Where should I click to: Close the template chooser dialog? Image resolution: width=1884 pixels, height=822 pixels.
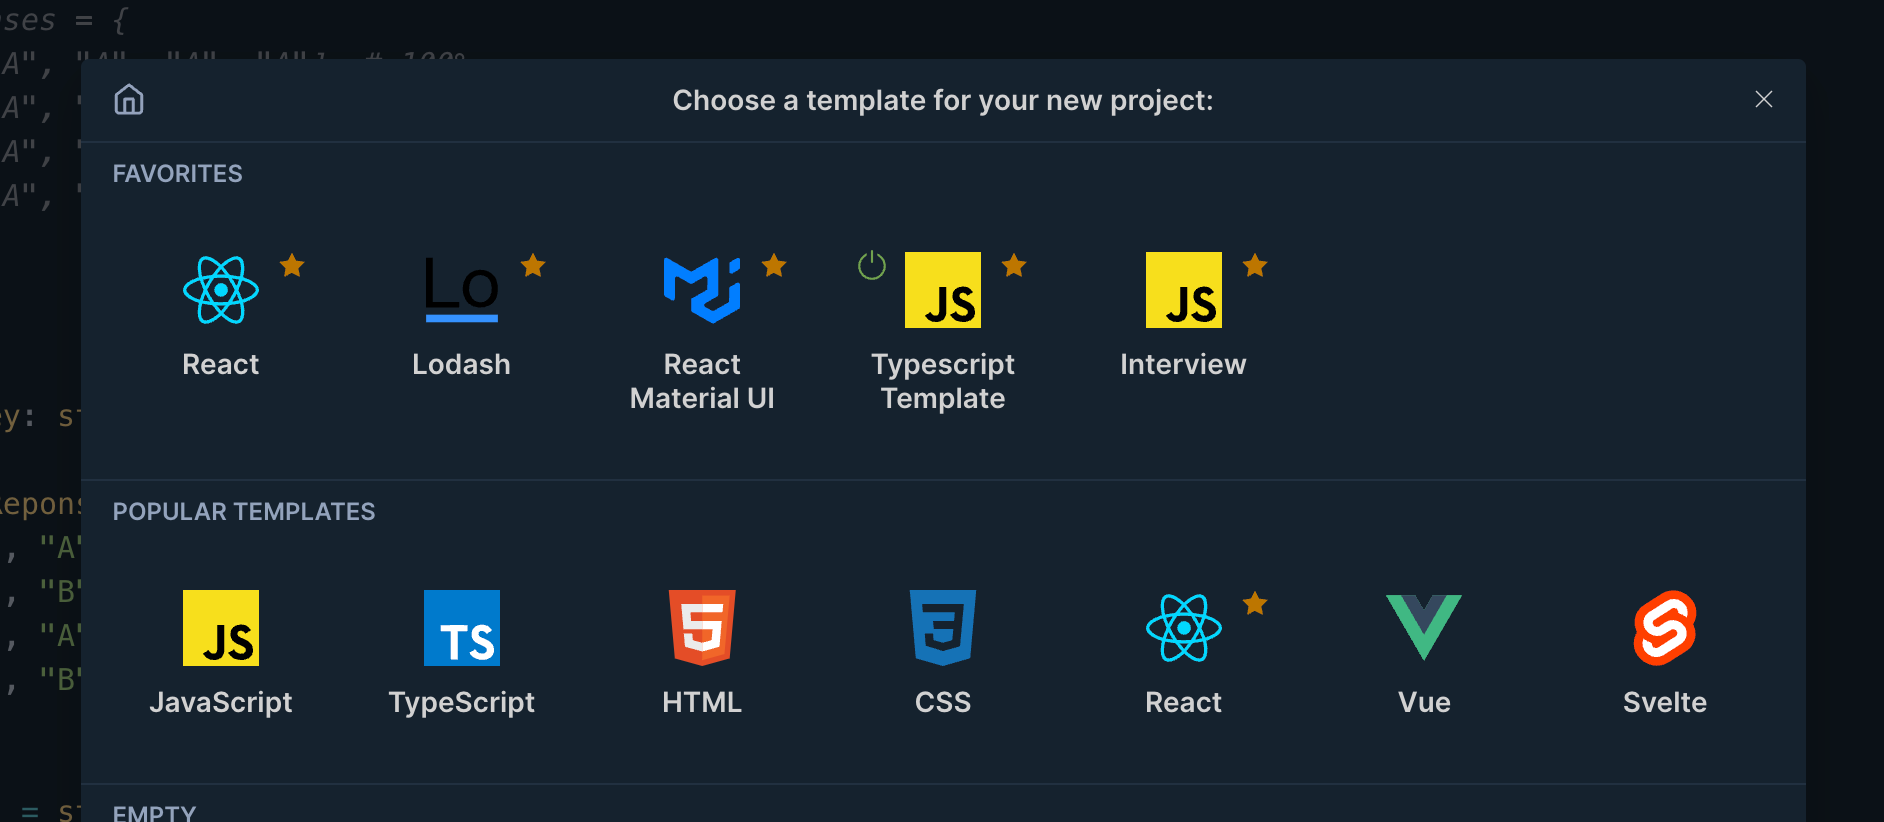tap(1763, 99)
